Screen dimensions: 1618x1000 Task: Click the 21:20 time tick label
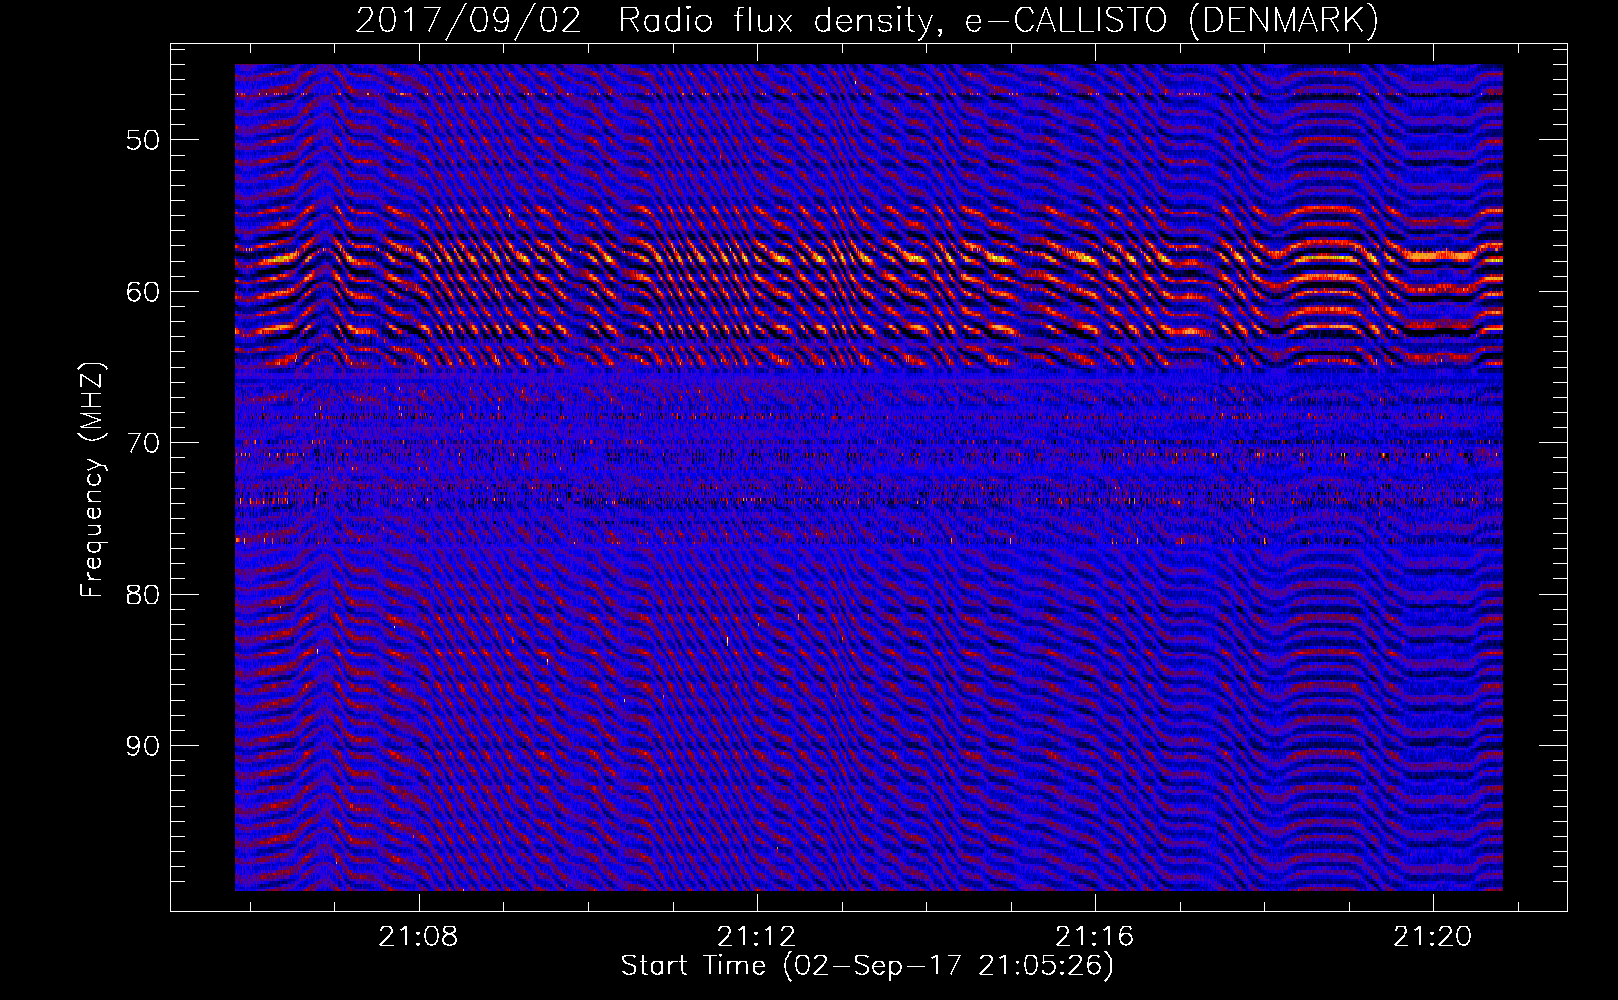1433,937
